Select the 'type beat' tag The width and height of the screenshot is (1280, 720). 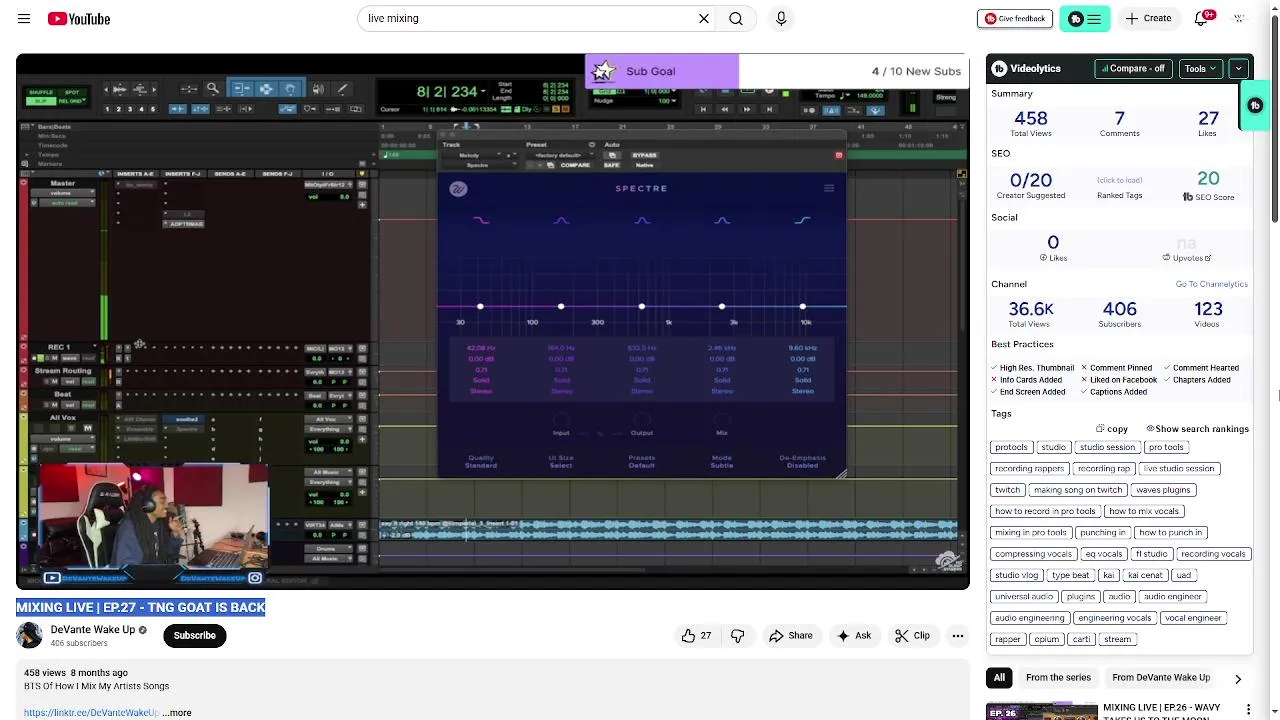click(x=1070, y=575)
